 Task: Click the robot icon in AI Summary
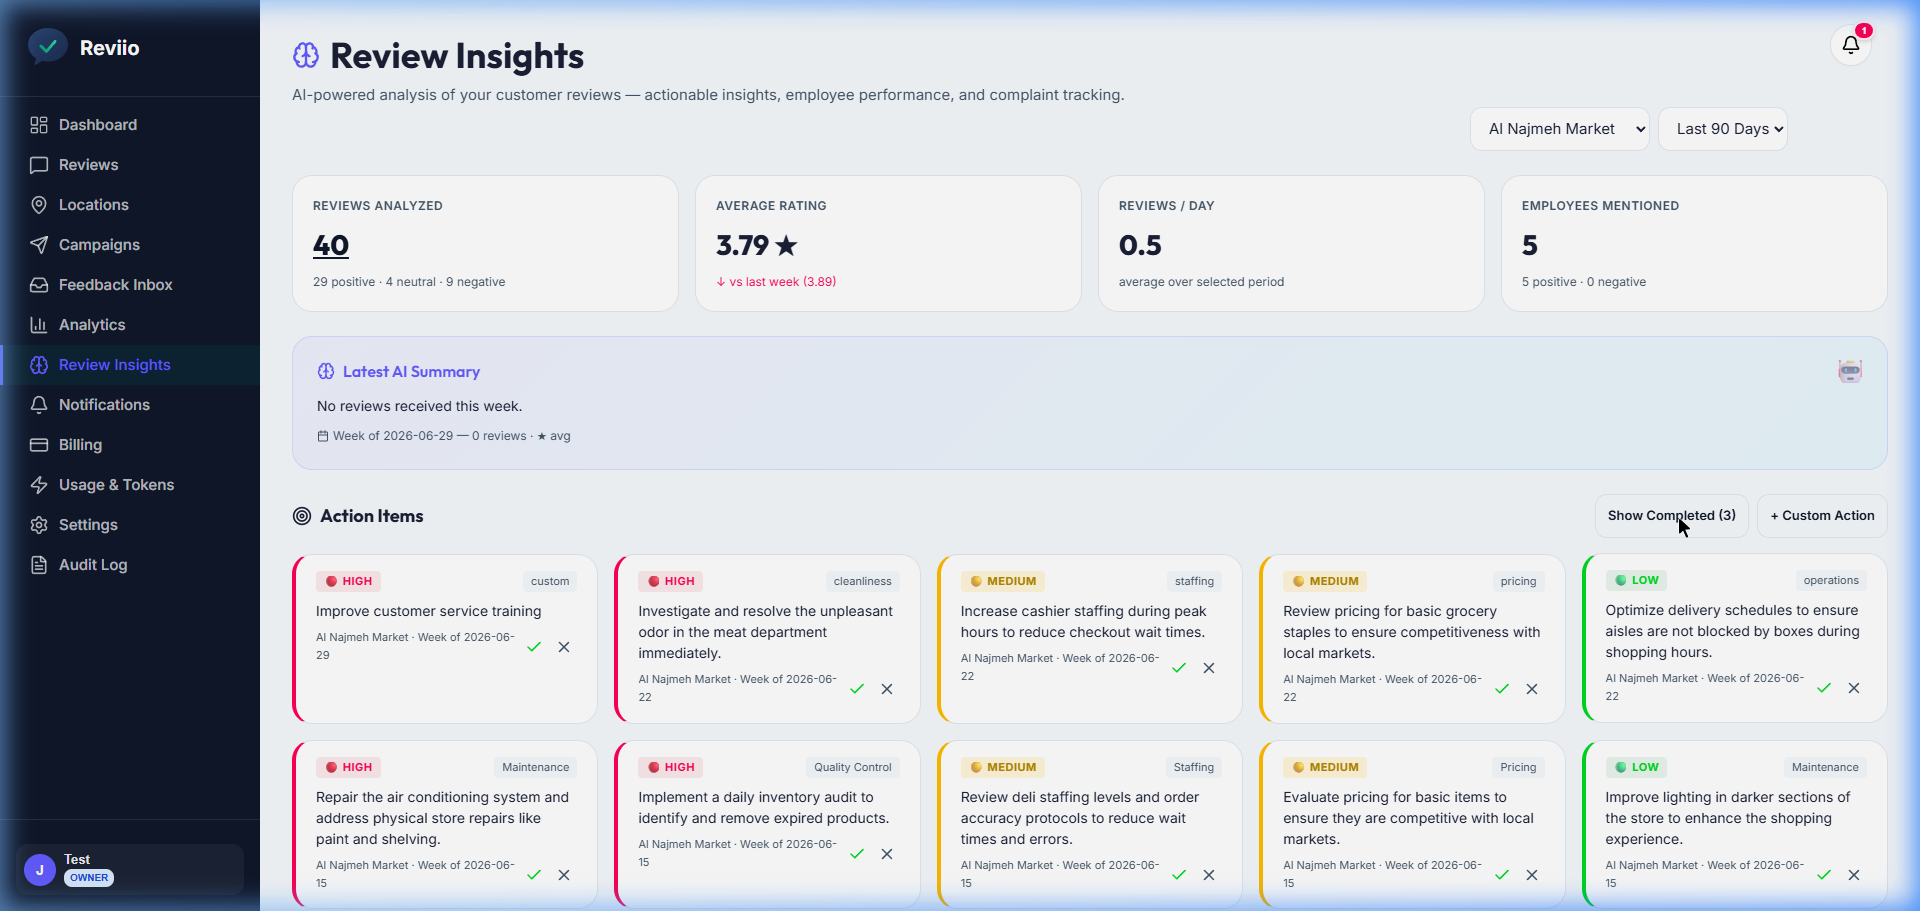click(x=1850, y=371)
